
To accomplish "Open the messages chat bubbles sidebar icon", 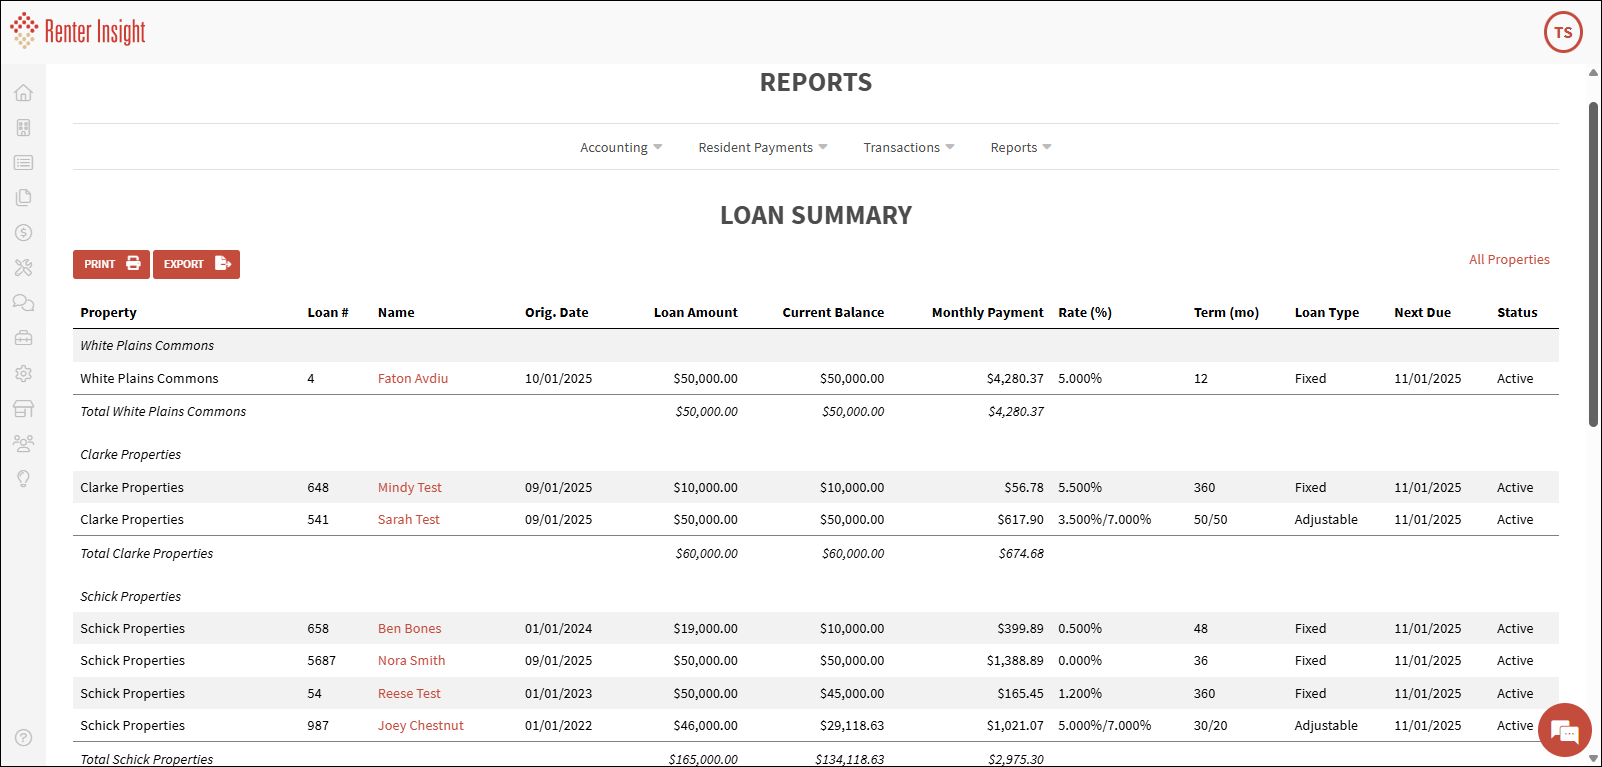I will (23, 303).
